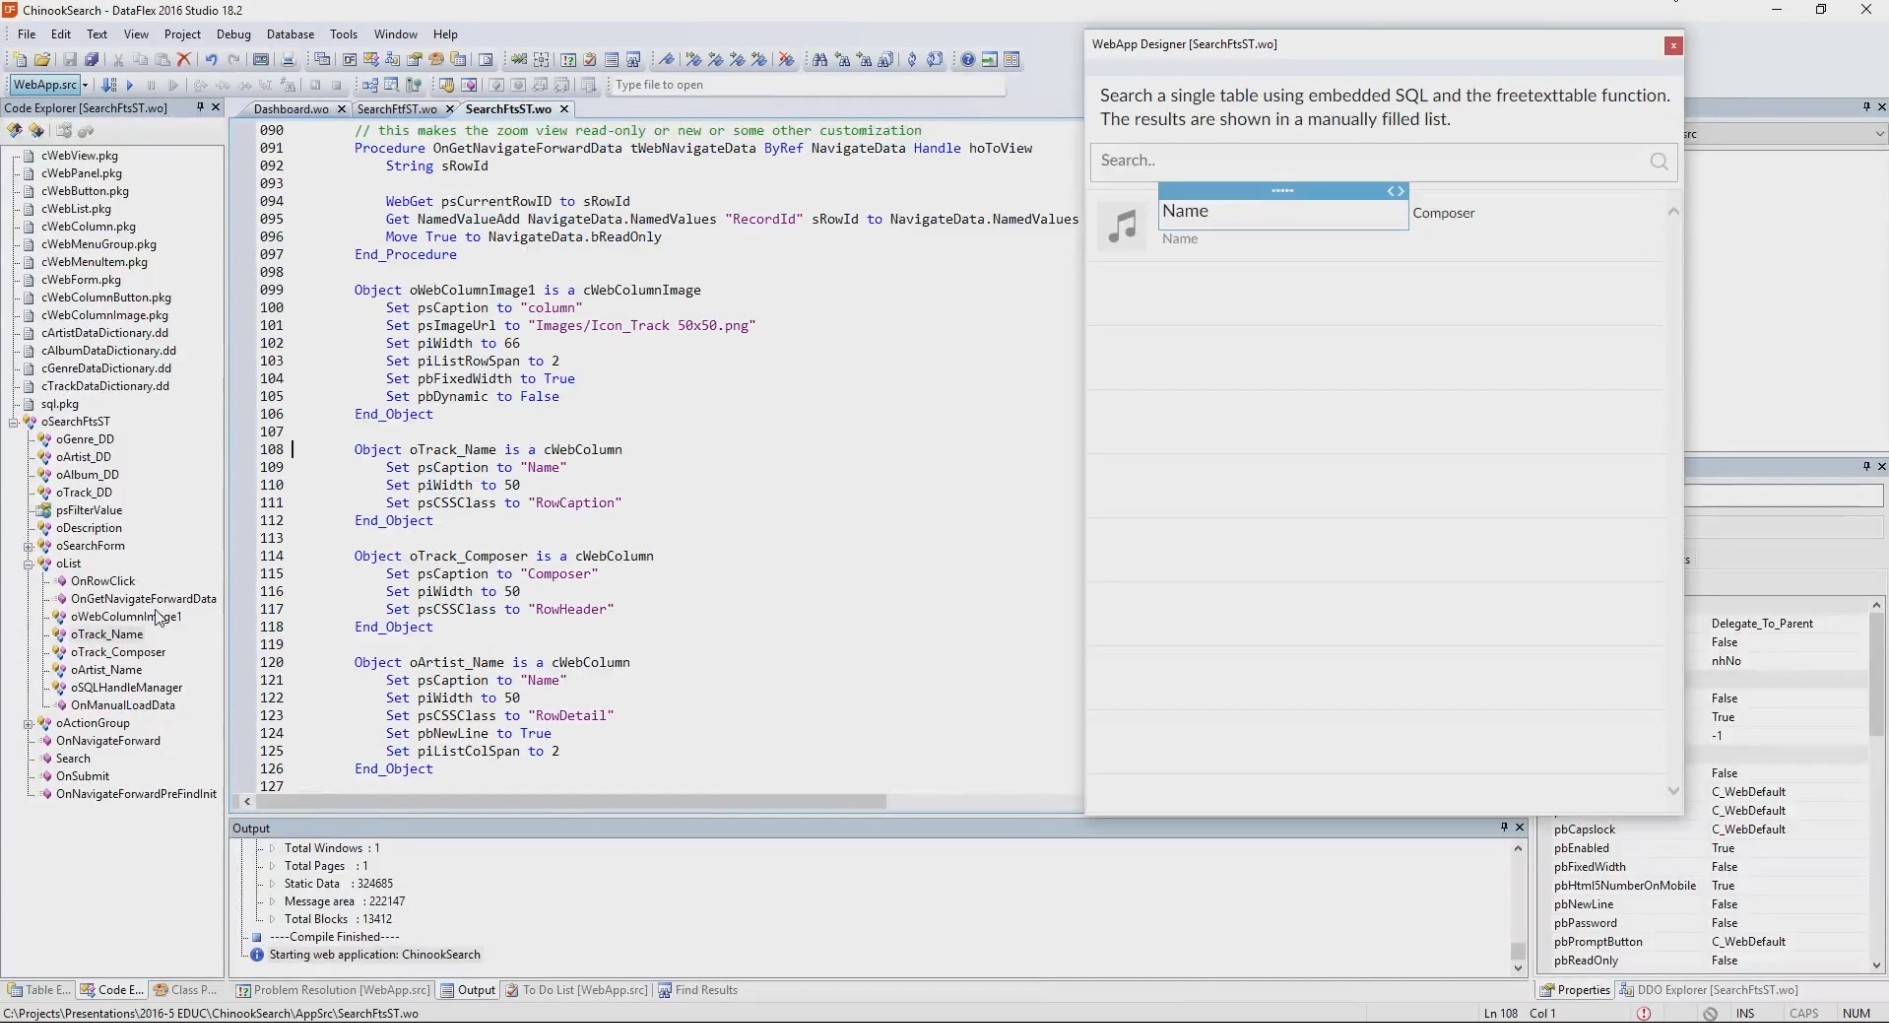This screenshot has height=1023, width=1889.
Task: Pin the Code Explorer panel
Action: click(x=200, y=107)
